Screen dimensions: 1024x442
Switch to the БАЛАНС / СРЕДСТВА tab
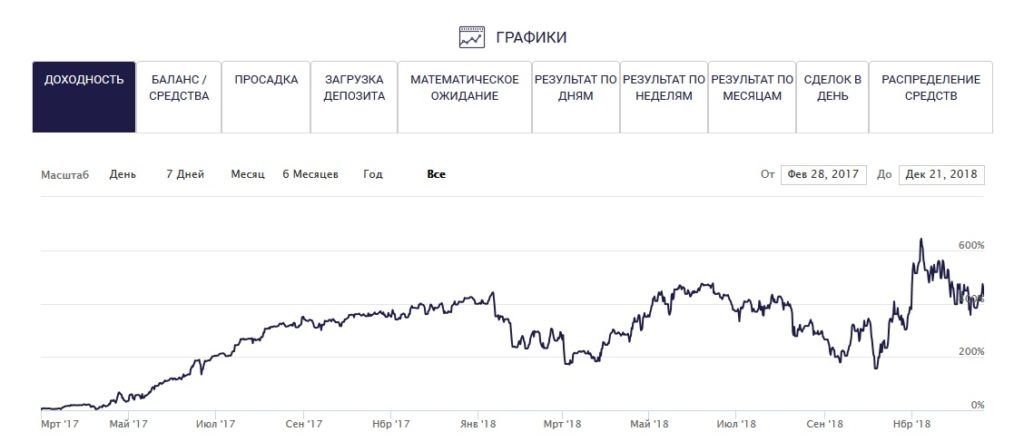[179, 97]
